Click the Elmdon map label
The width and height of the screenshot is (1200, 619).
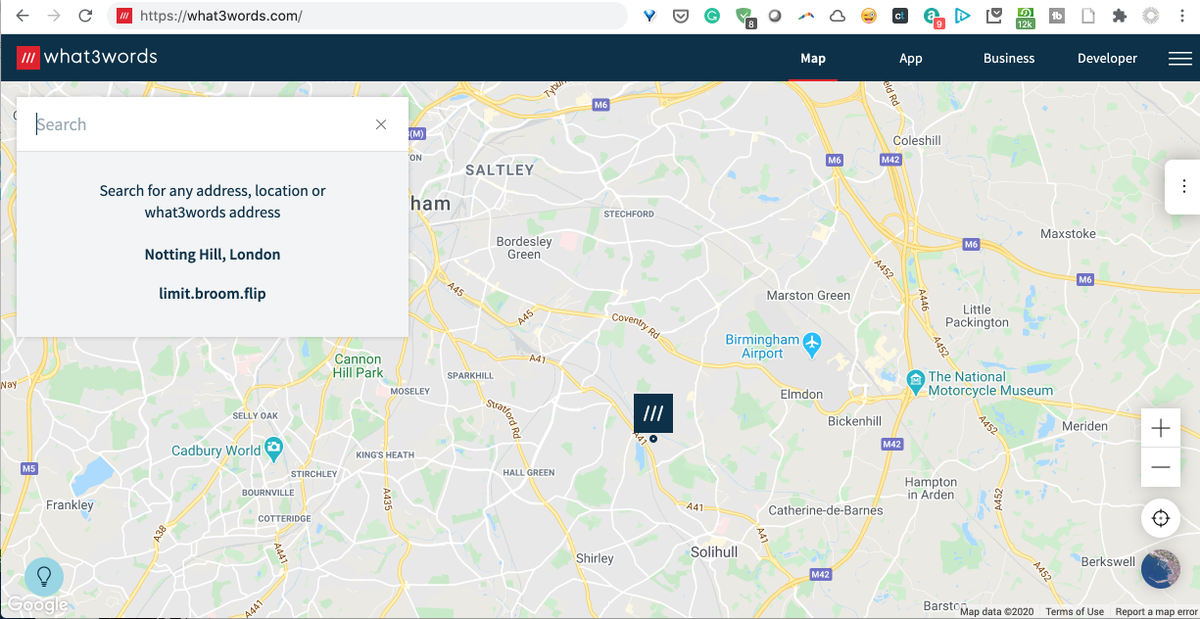point(801,395)
